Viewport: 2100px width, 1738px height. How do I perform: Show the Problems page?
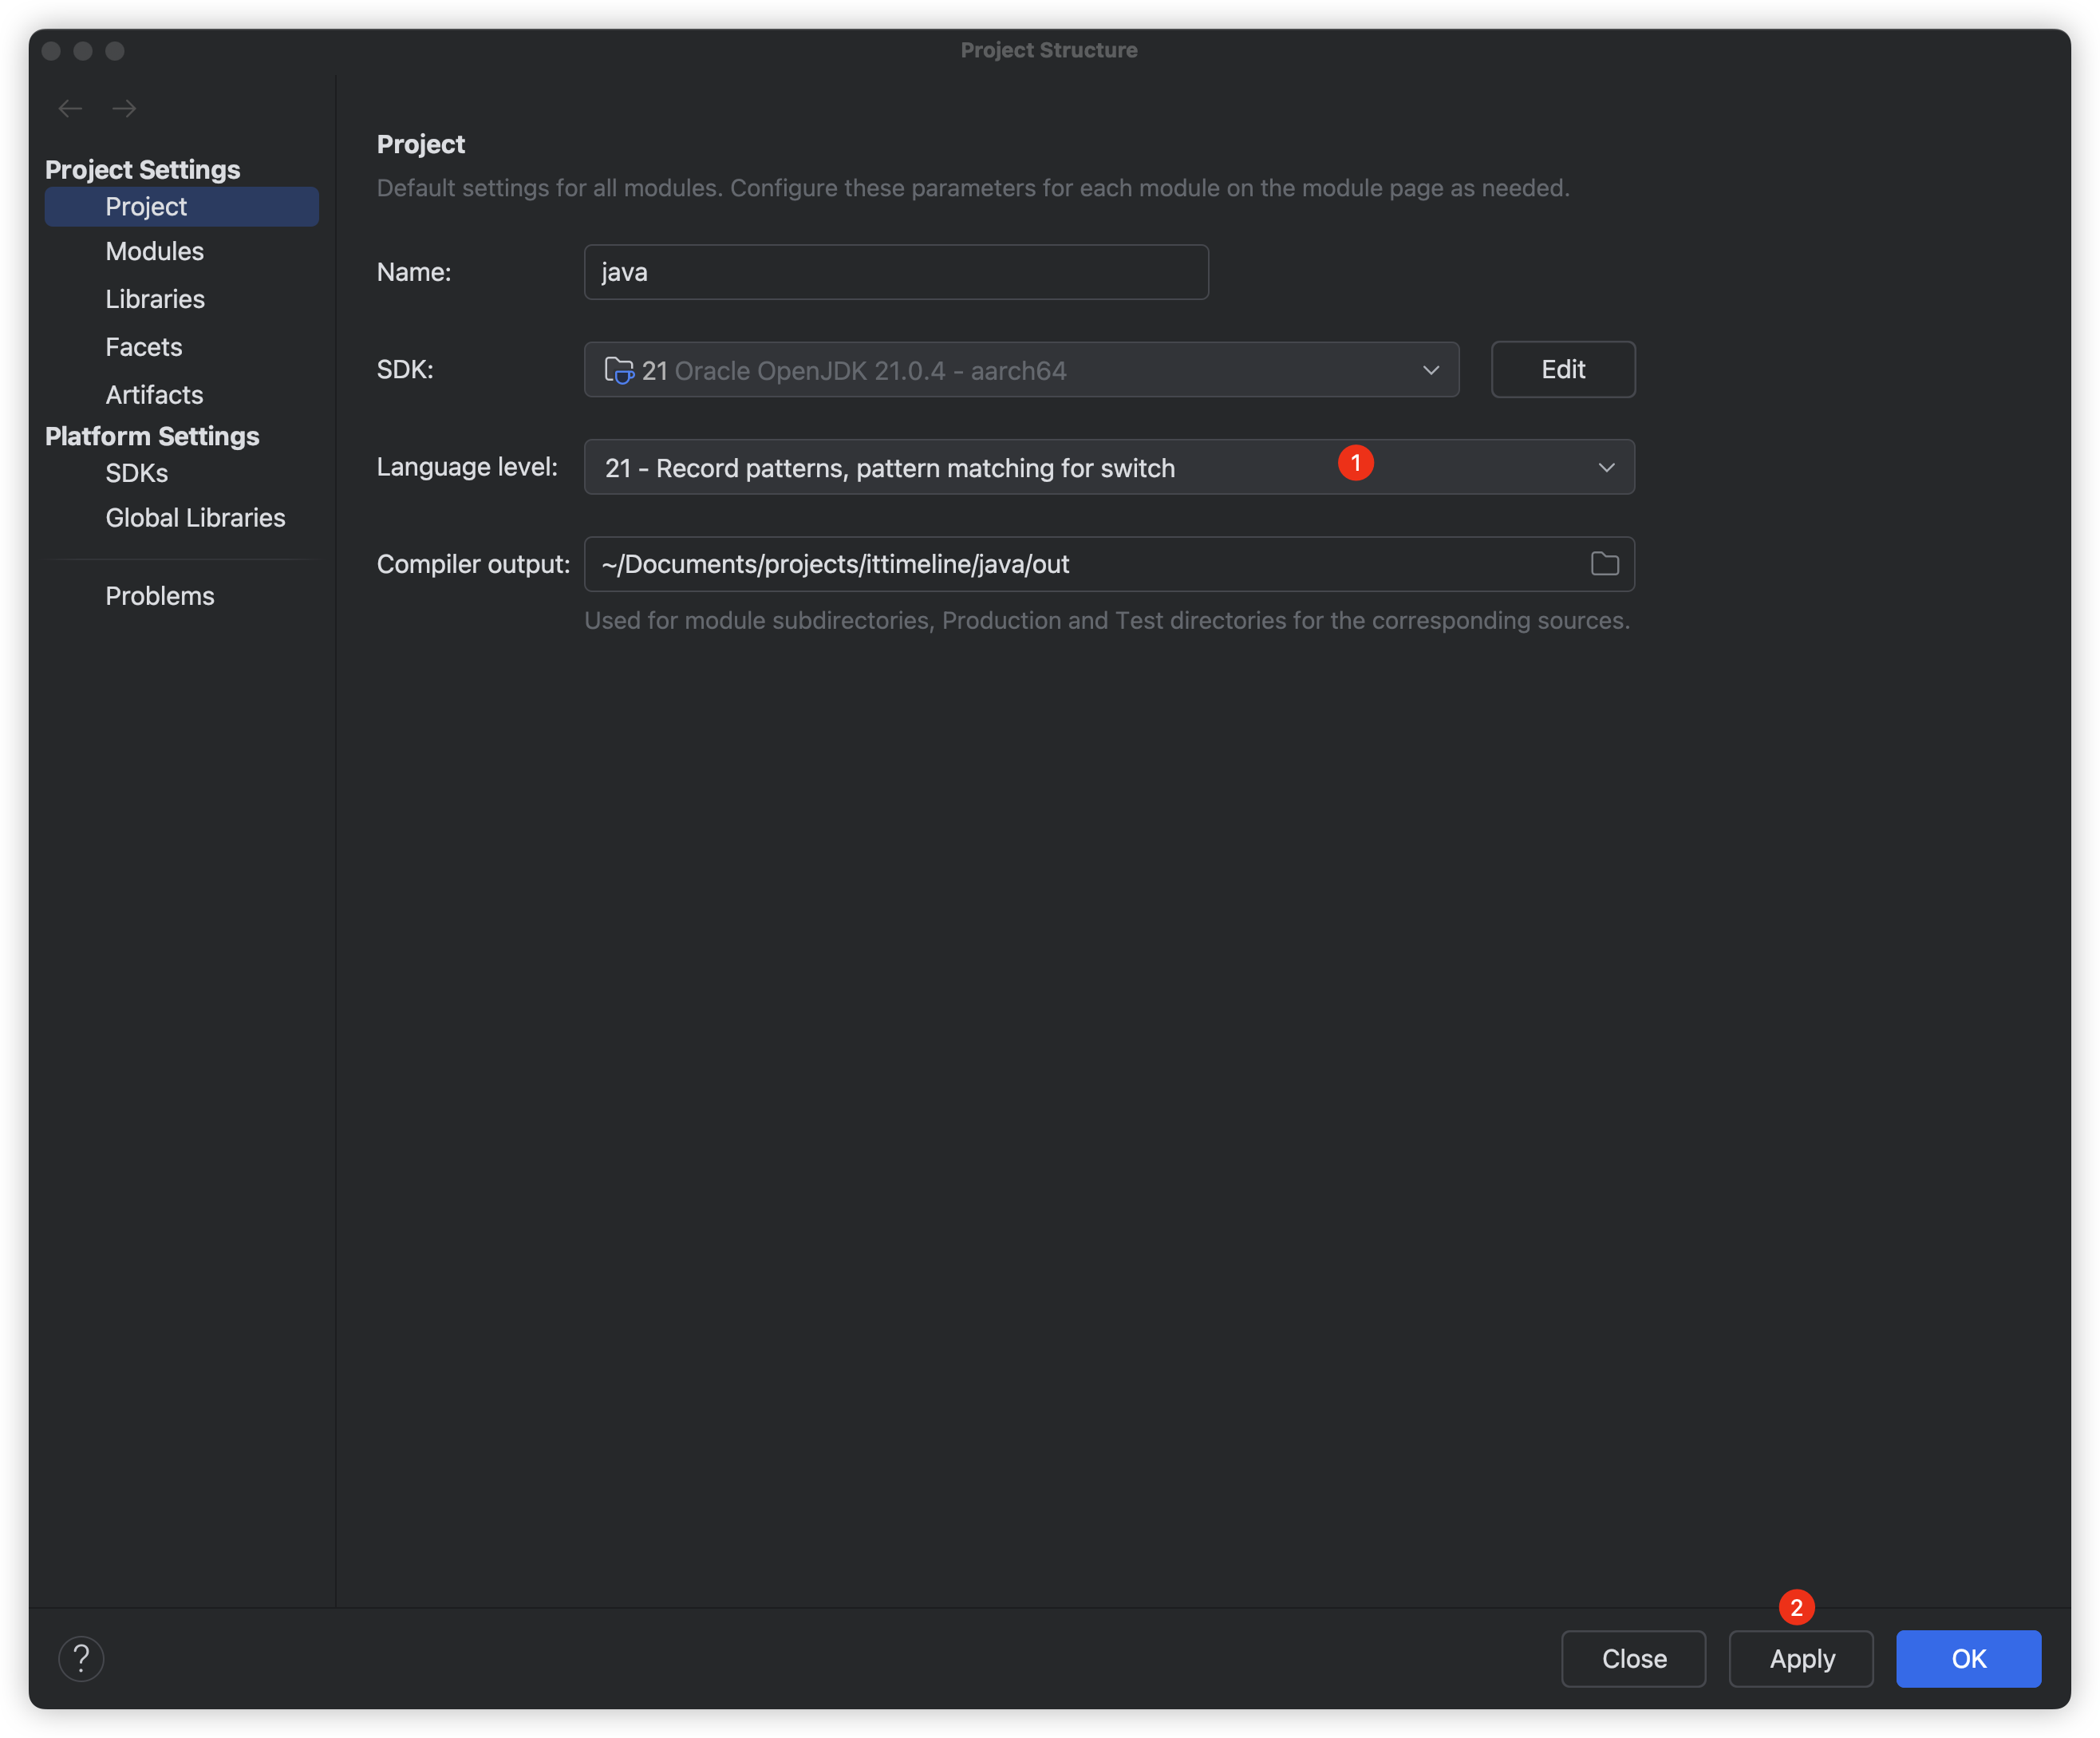tap(160, 596)
